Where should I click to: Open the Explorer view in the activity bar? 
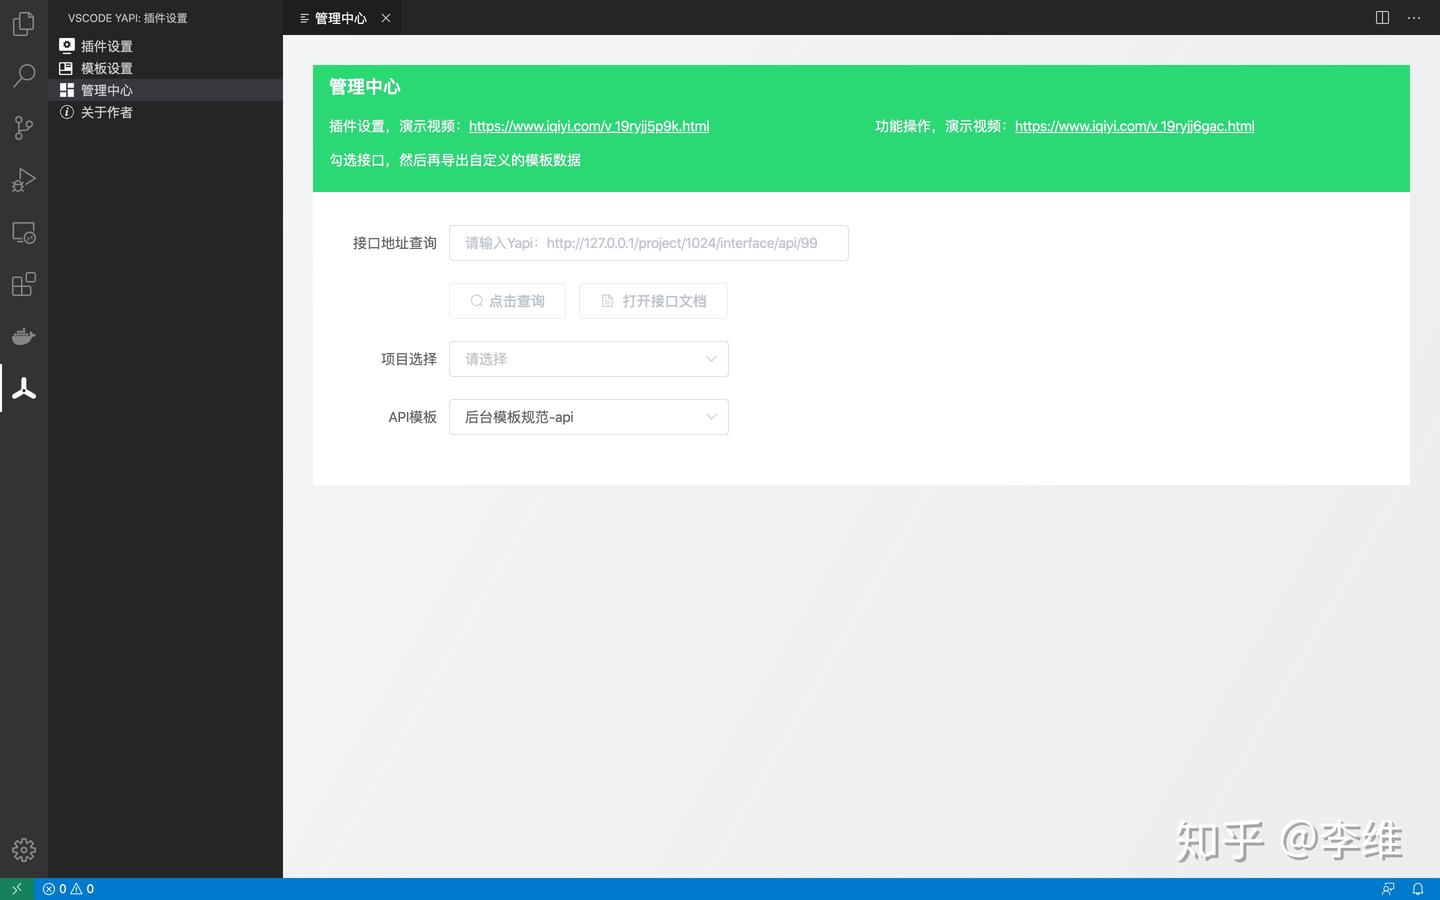coord(23,23)
